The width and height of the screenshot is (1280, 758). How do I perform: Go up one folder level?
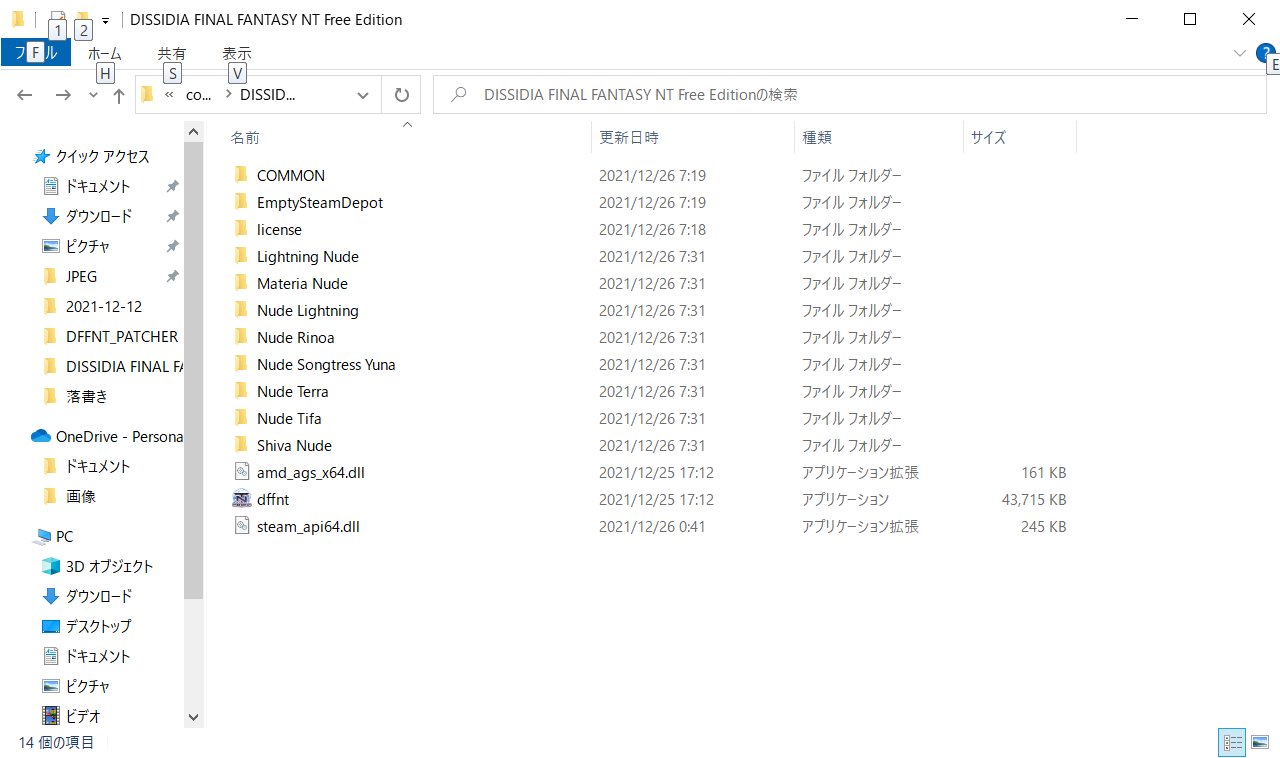[x=119, y=95]
